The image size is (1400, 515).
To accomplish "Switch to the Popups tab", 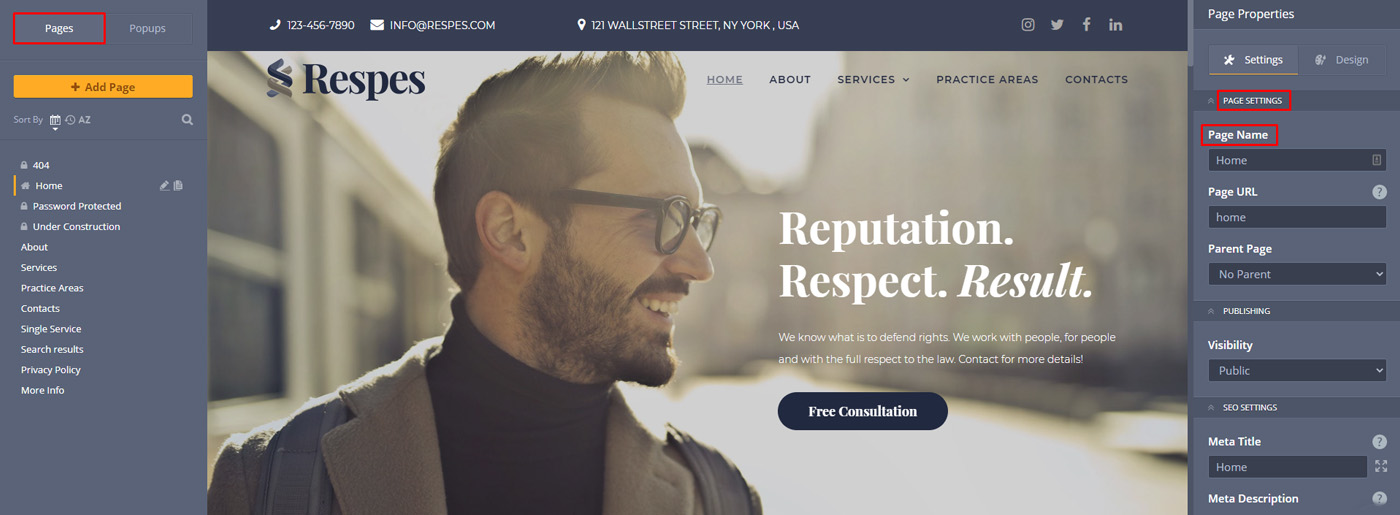I will (x=147, y=28).
